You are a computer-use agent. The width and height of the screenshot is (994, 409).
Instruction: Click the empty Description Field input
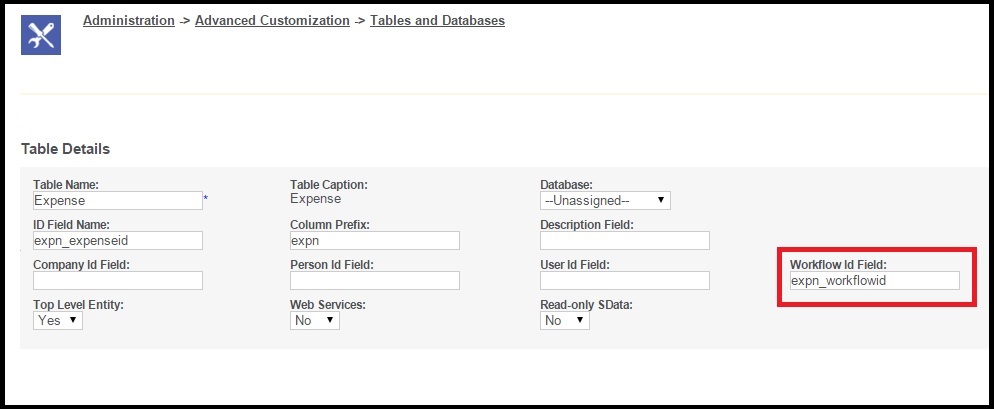(624, 241)
